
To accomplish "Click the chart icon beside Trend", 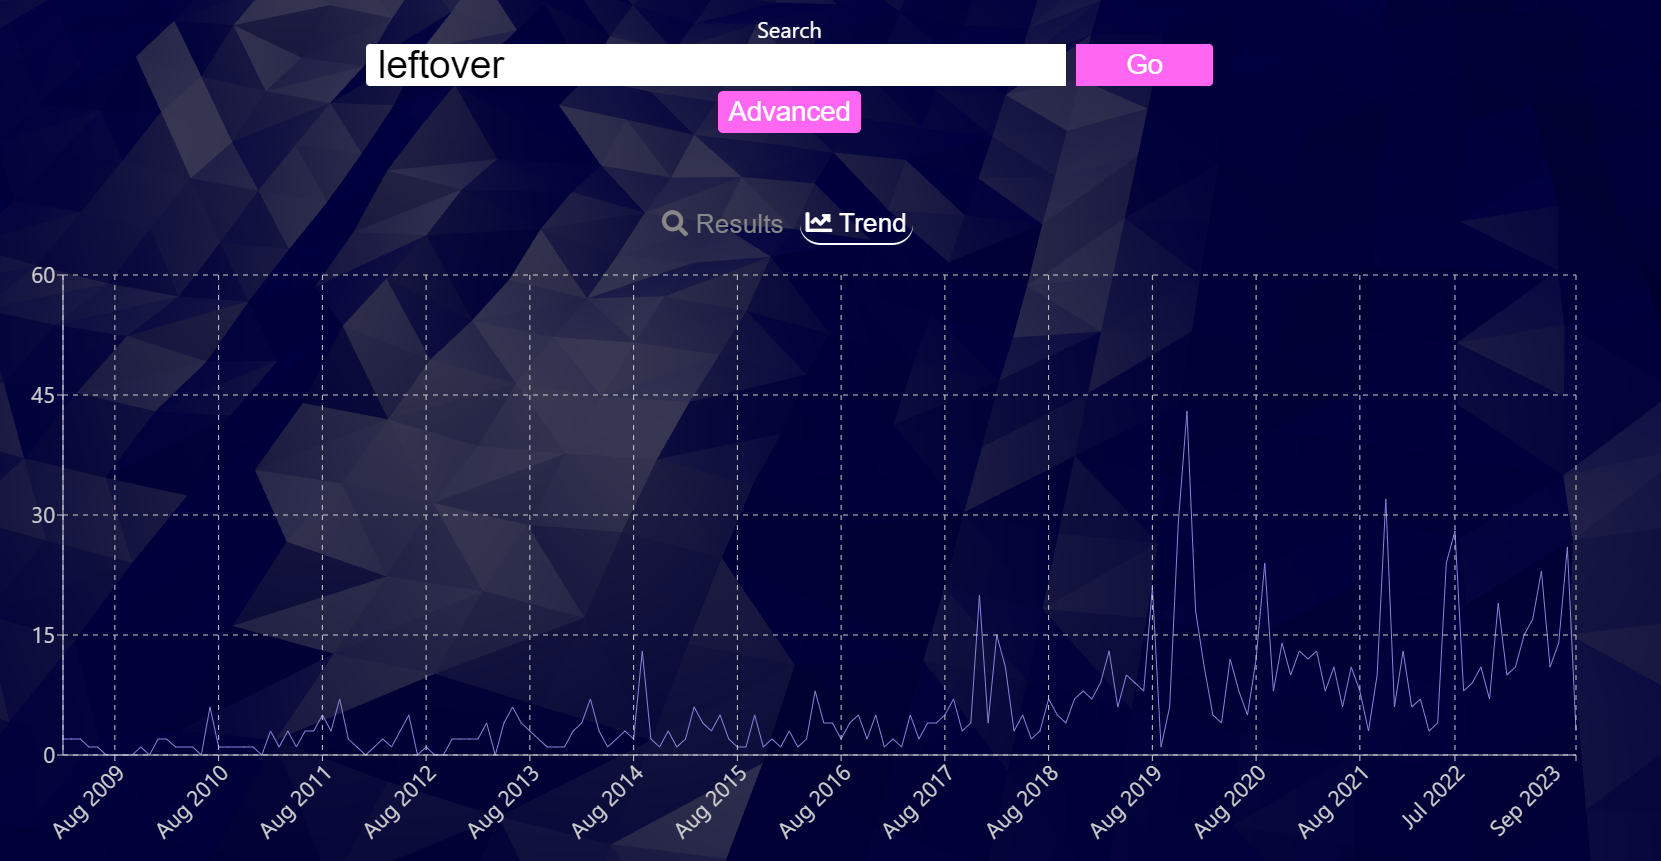I will click(x=819, y=222).
